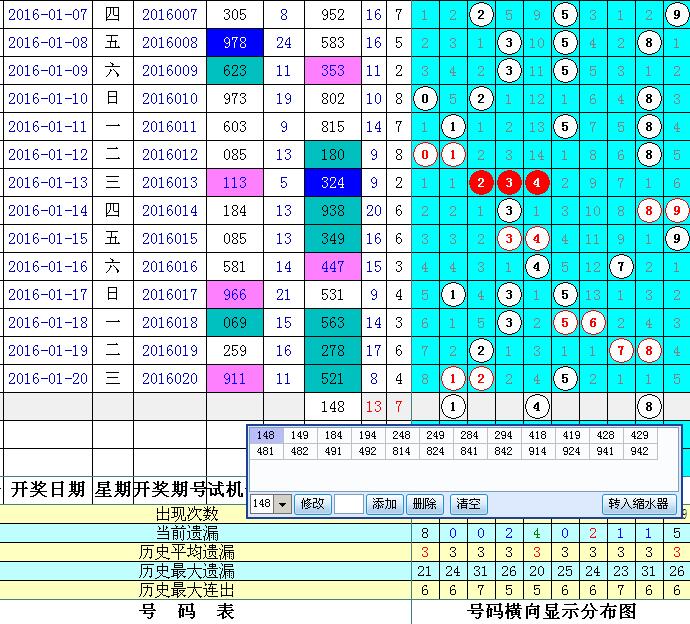Click circled 8 in the 148 prediction row

(649, 407)
